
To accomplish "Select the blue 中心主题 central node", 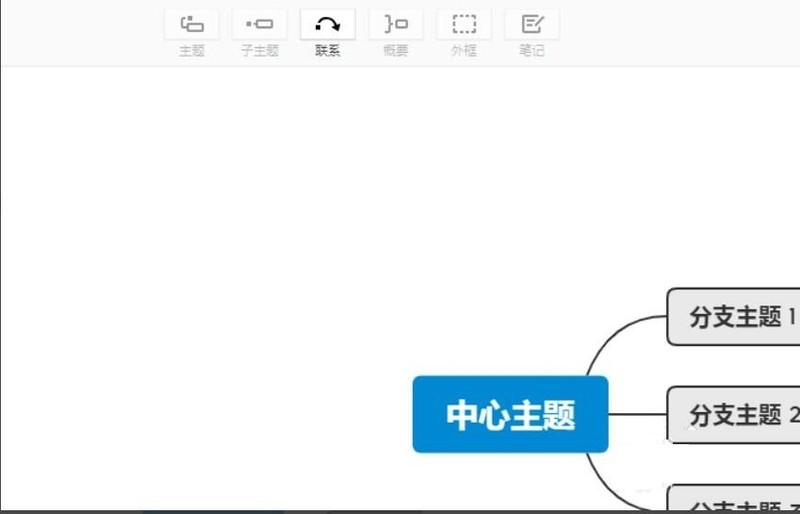I will coord(510,414).
